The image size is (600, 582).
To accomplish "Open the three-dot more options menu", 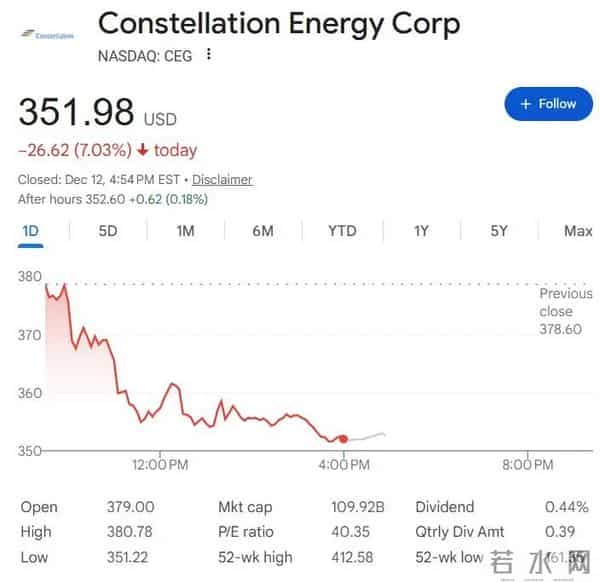I will pos(208,55).
